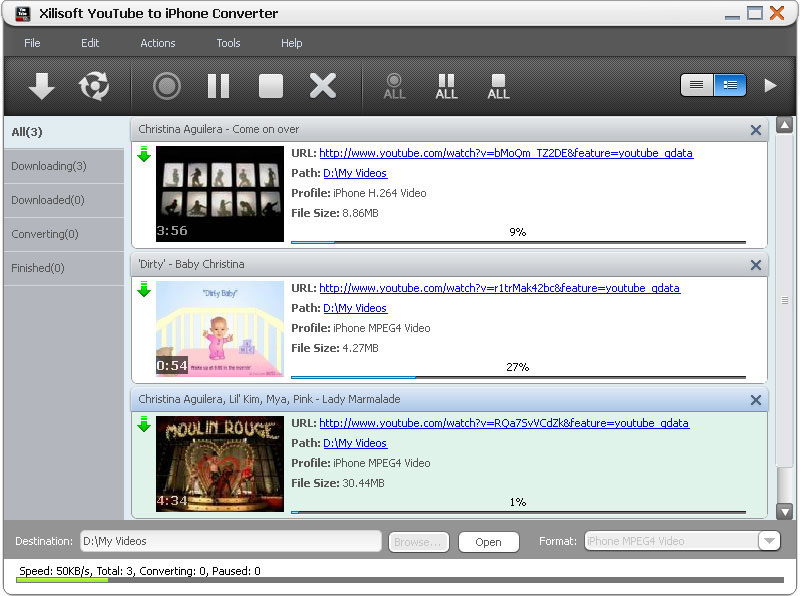Stop the selected task with square icon
The height and width of the screenshot is (596, 800).
271,86
